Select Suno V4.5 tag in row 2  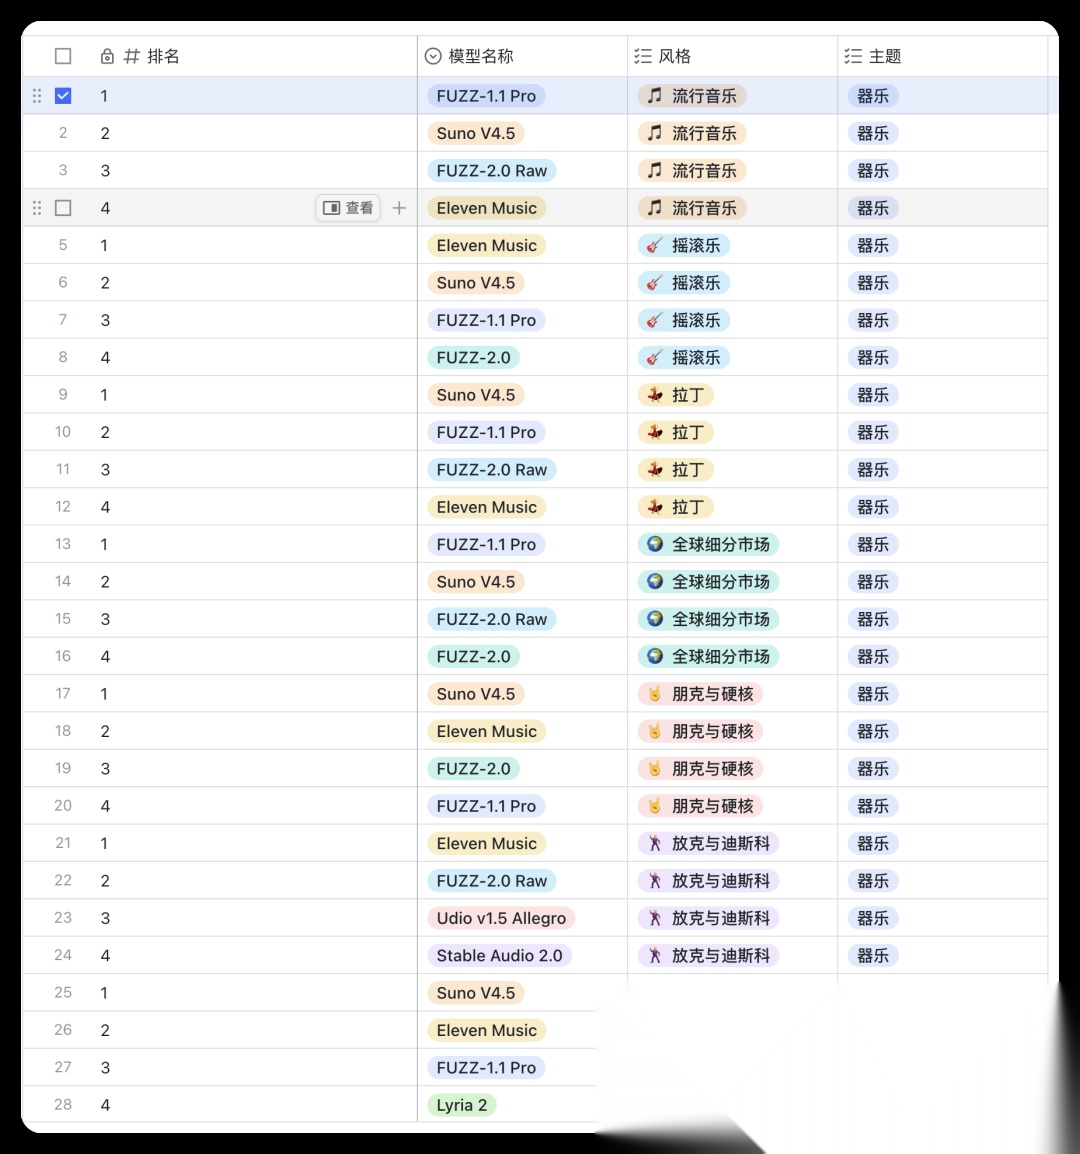point(476,133)
